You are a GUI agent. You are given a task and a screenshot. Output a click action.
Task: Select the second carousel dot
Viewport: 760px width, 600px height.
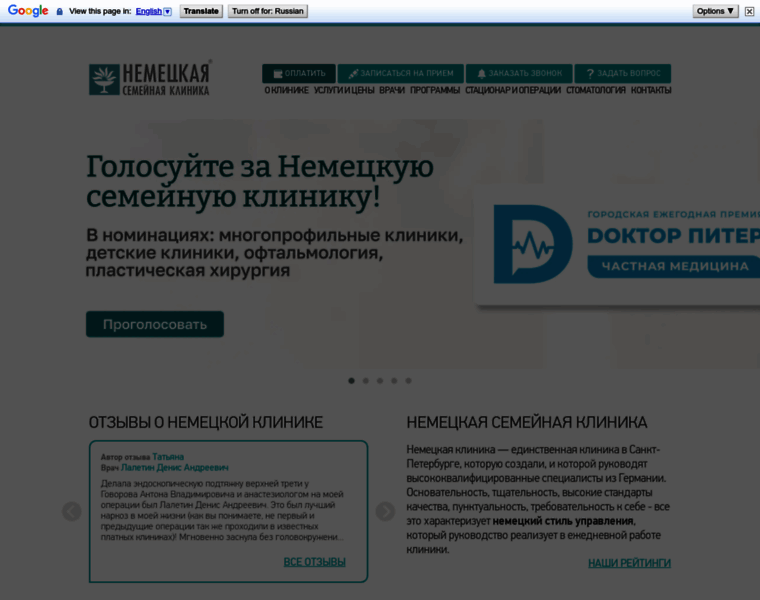tap(366, 381)
